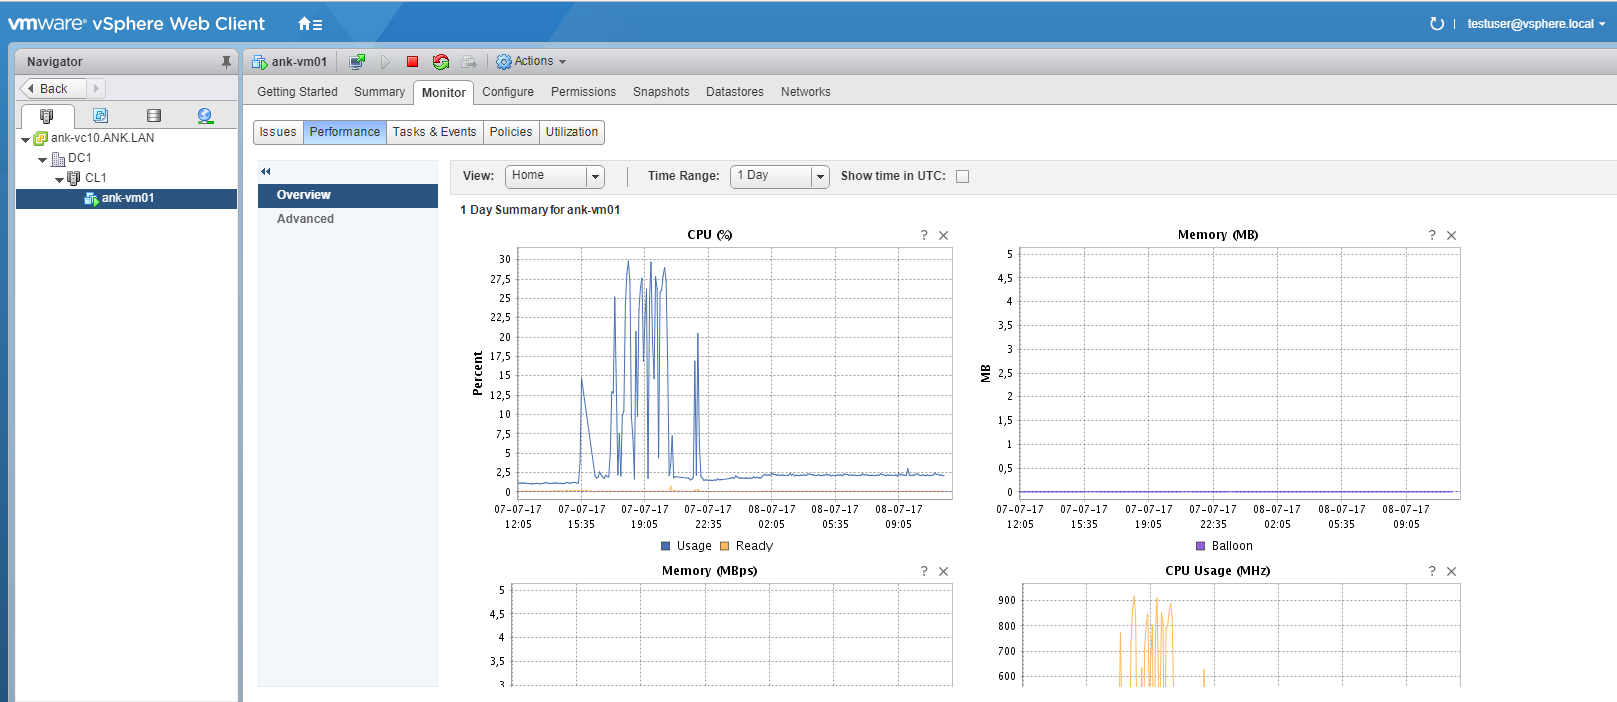Select Advanced in the performance sidebar
Screen dimensions: 1617x702
tap(348, 219)
